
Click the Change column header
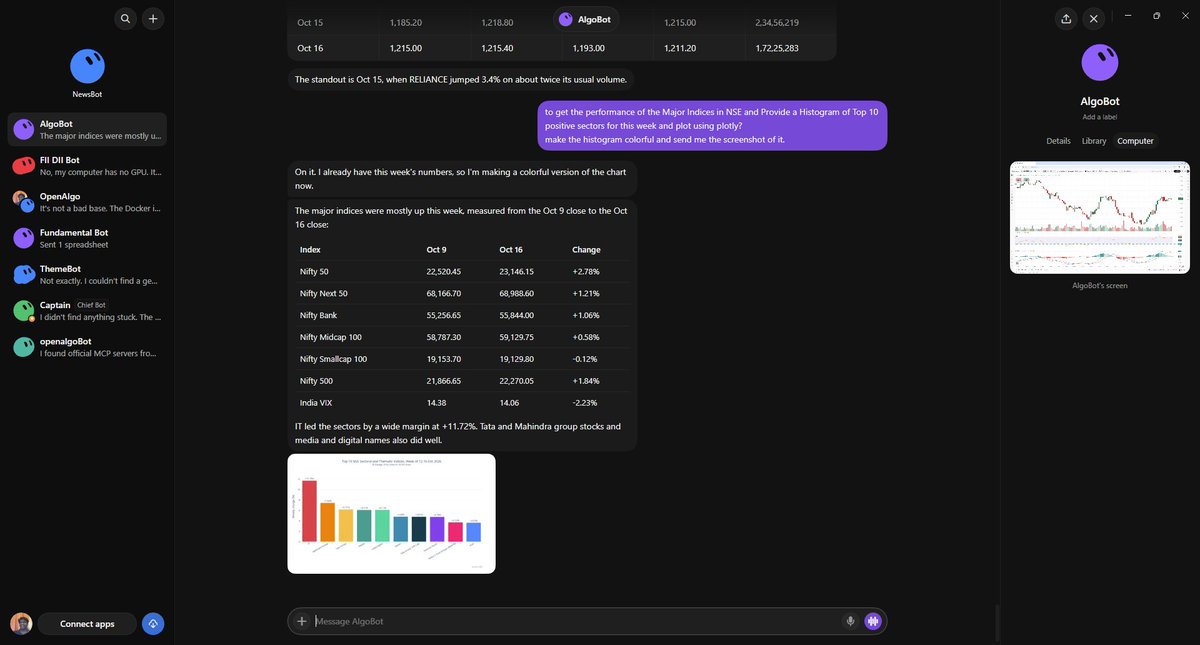point(585,249)
